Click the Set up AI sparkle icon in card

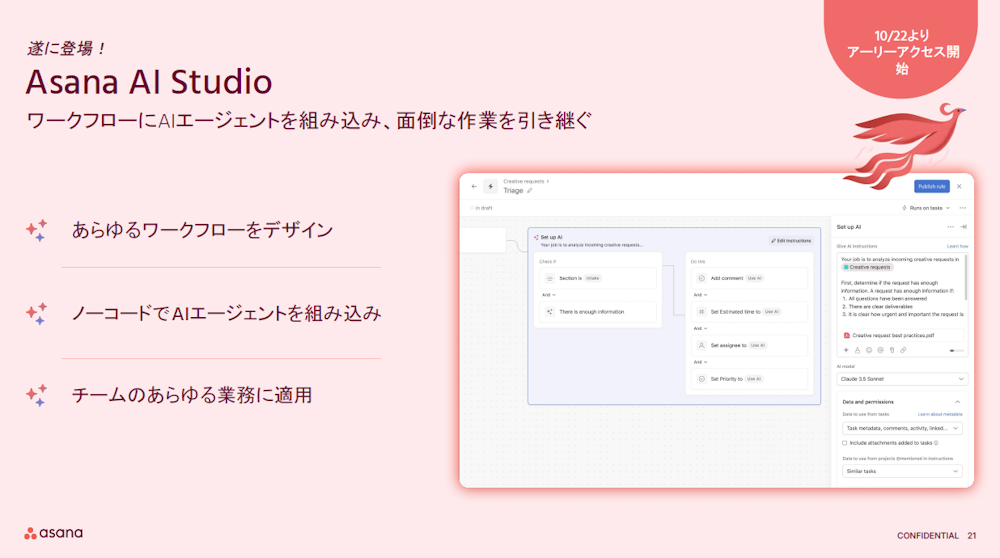point(536,237)
